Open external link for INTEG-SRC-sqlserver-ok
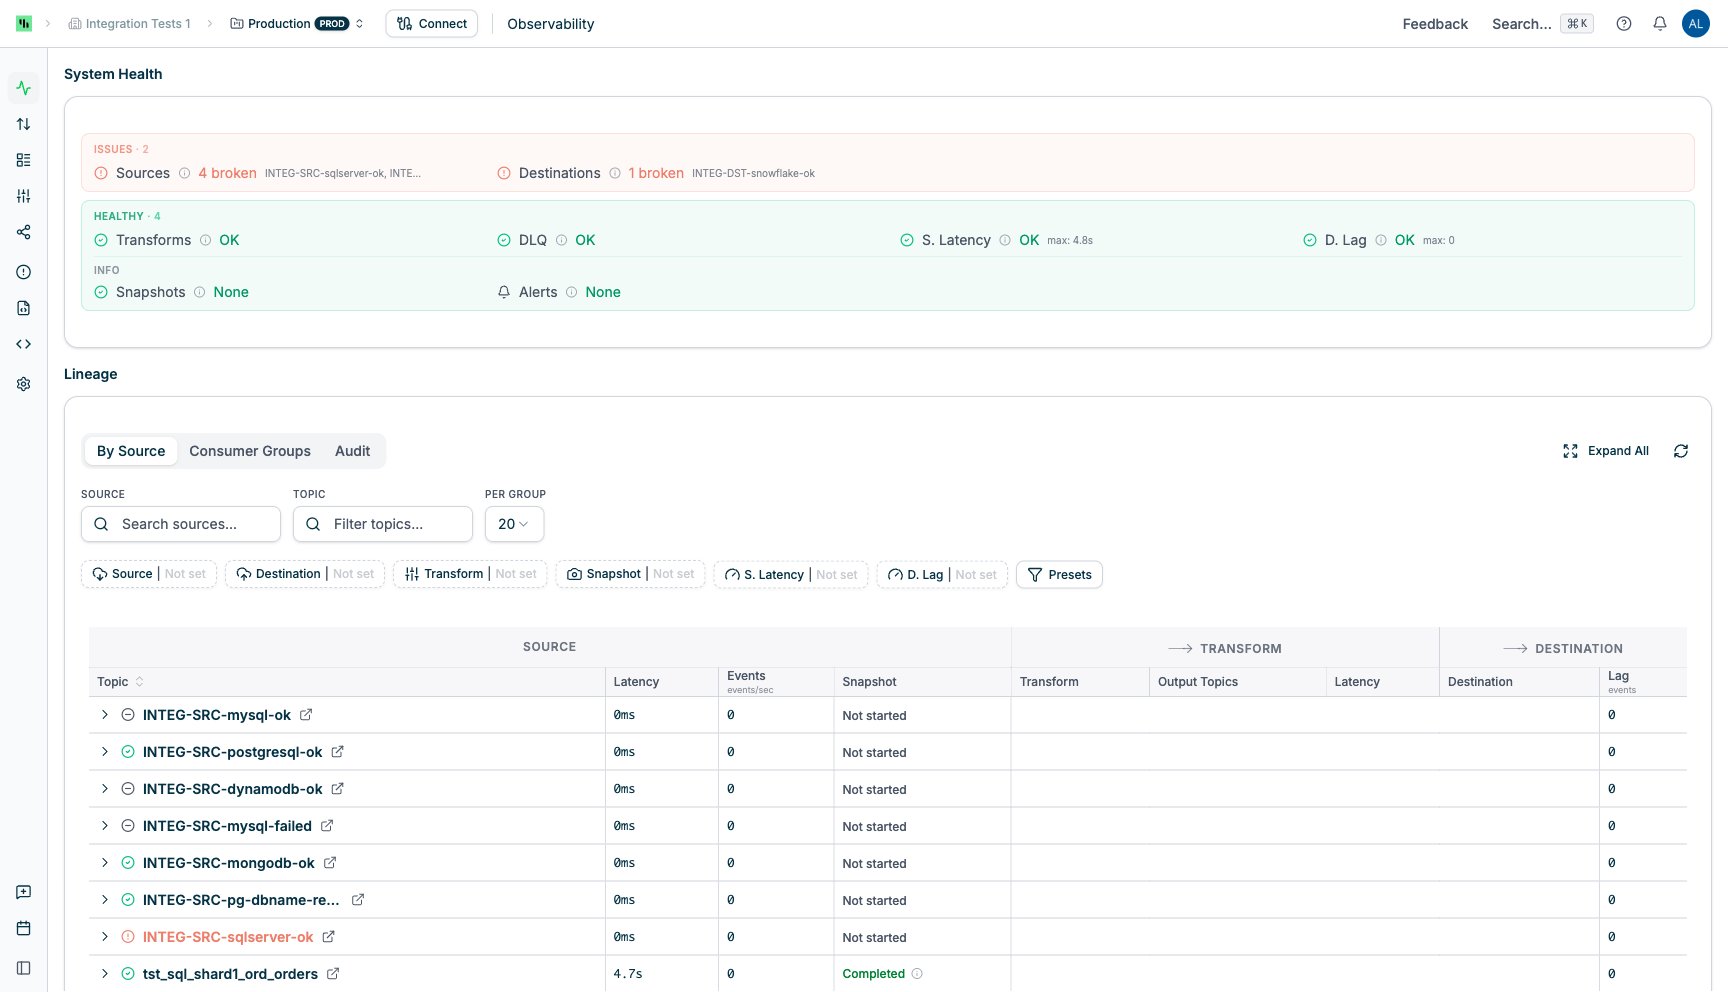 (x=329, y=937)
